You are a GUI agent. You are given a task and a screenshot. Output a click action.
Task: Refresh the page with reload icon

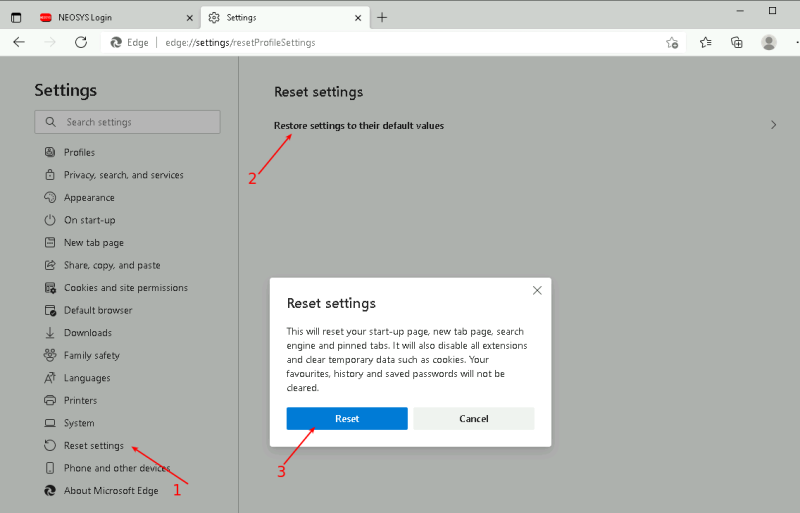click(81, 42)
